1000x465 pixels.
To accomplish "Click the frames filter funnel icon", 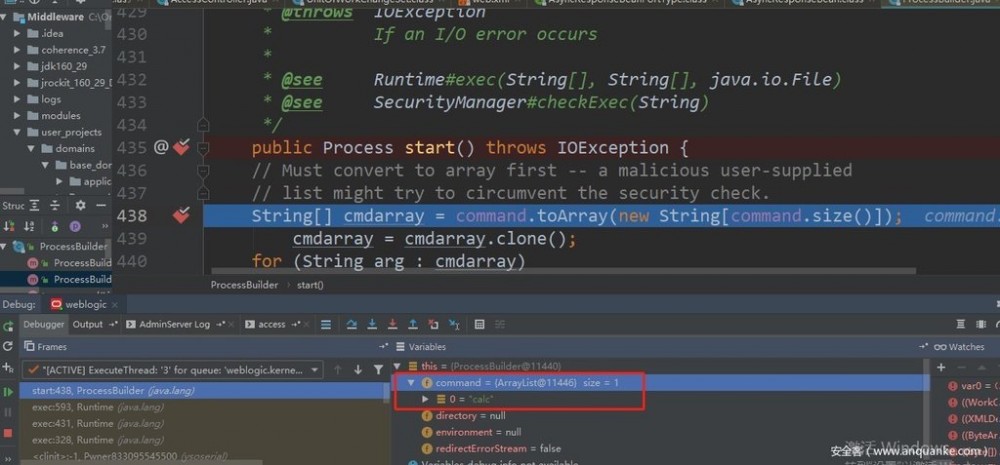I will click(378, 370).
